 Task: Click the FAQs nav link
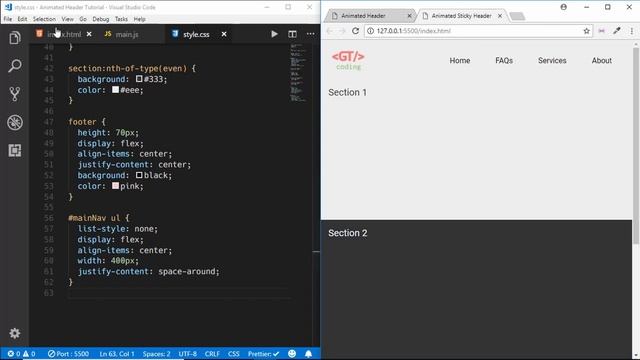(504, 60)
